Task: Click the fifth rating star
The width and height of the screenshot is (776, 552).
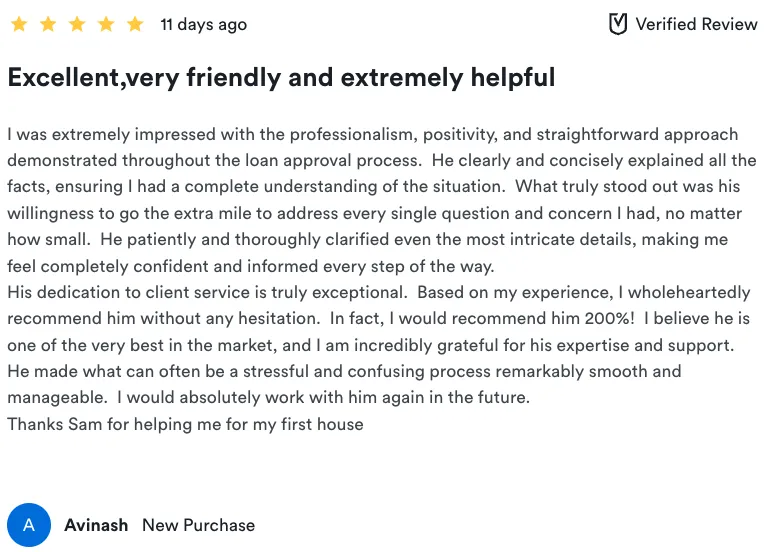Action: (135, 24)
